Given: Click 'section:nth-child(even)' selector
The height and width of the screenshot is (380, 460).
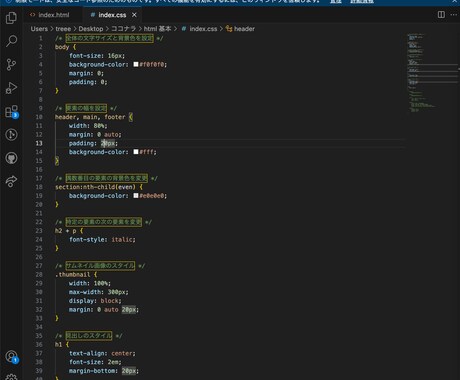Looking at the screenshot, I should point(95,187).
